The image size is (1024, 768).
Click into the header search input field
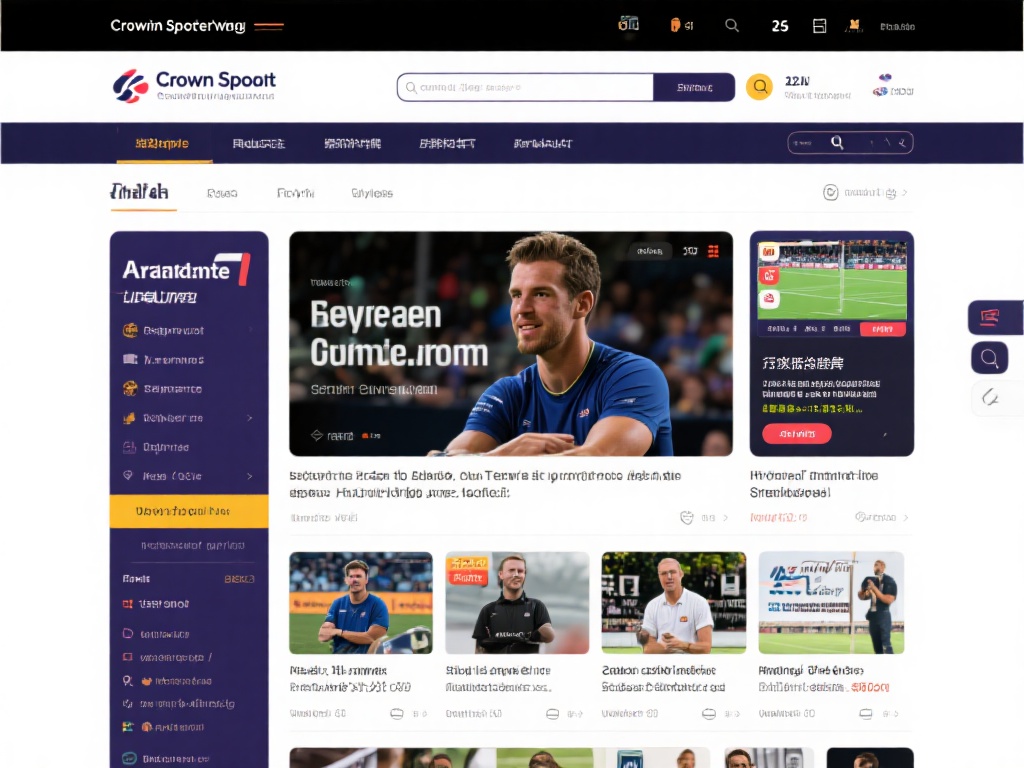tap(525, 87)
